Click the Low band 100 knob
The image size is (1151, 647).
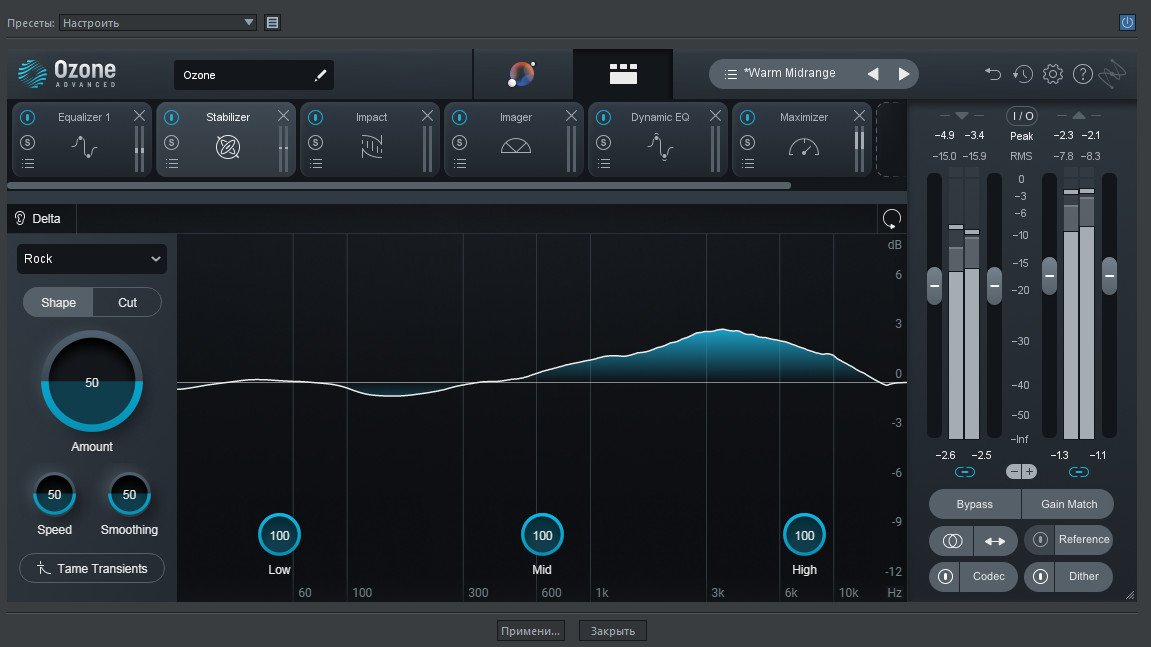click(280, 535)
